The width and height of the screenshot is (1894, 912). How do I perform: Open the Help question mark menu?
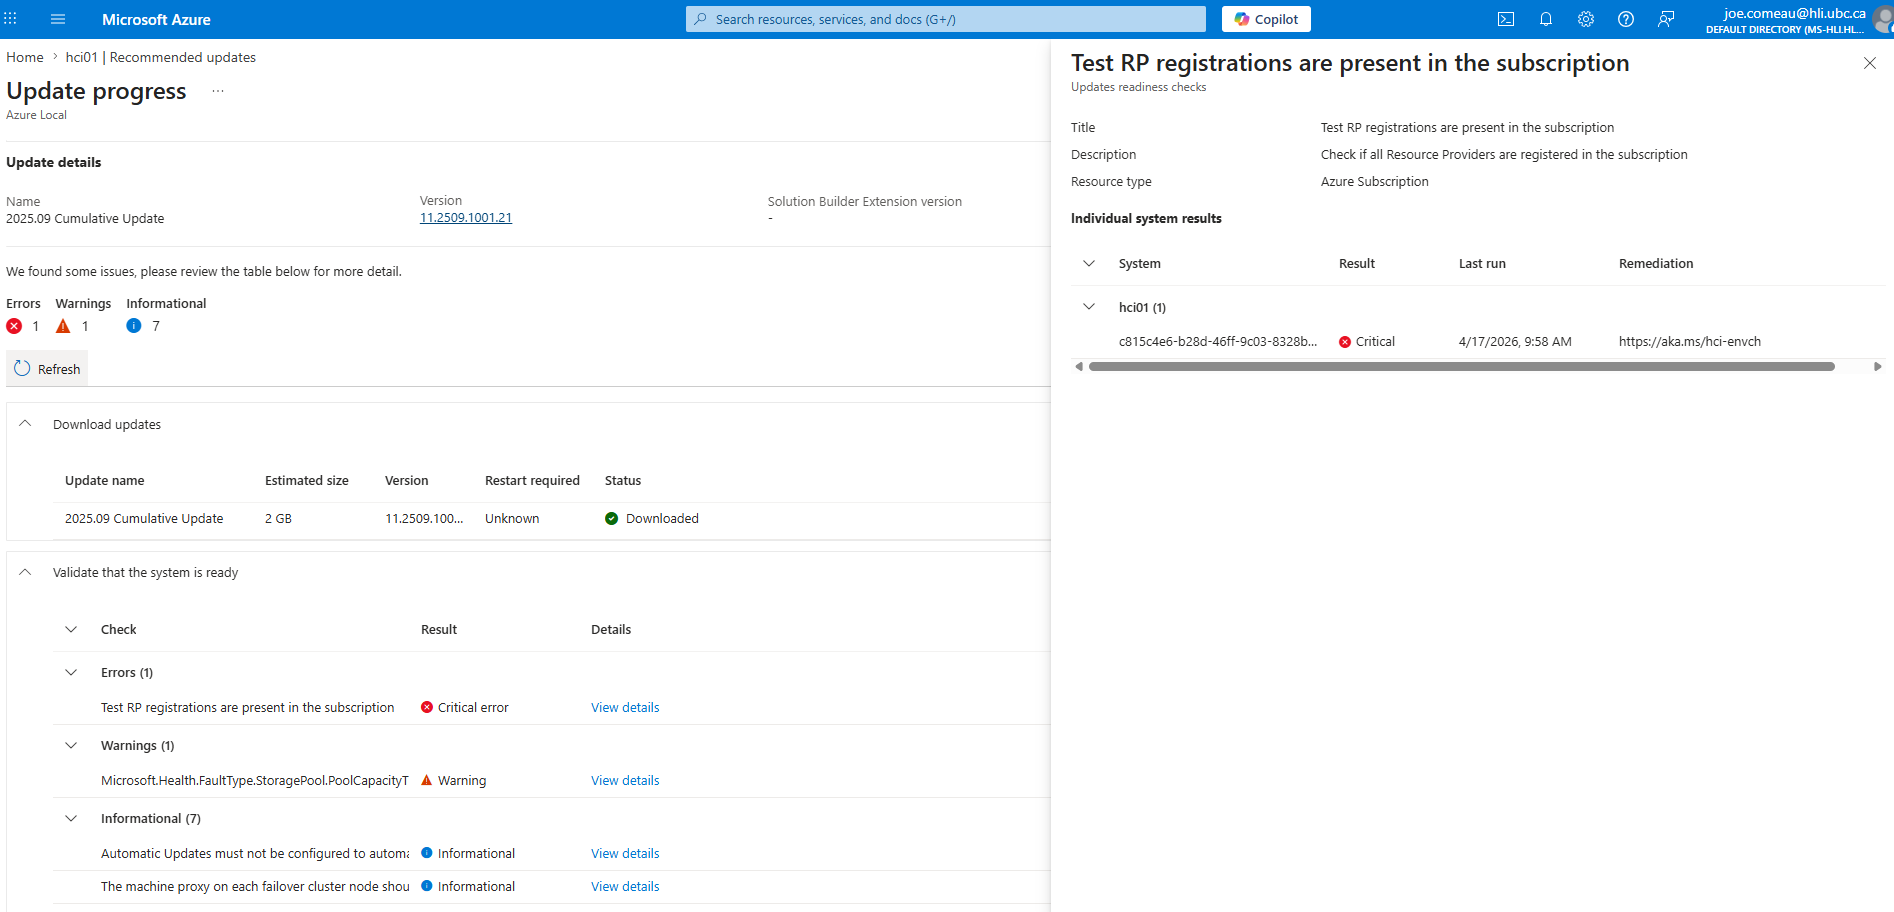[1626, 19]
